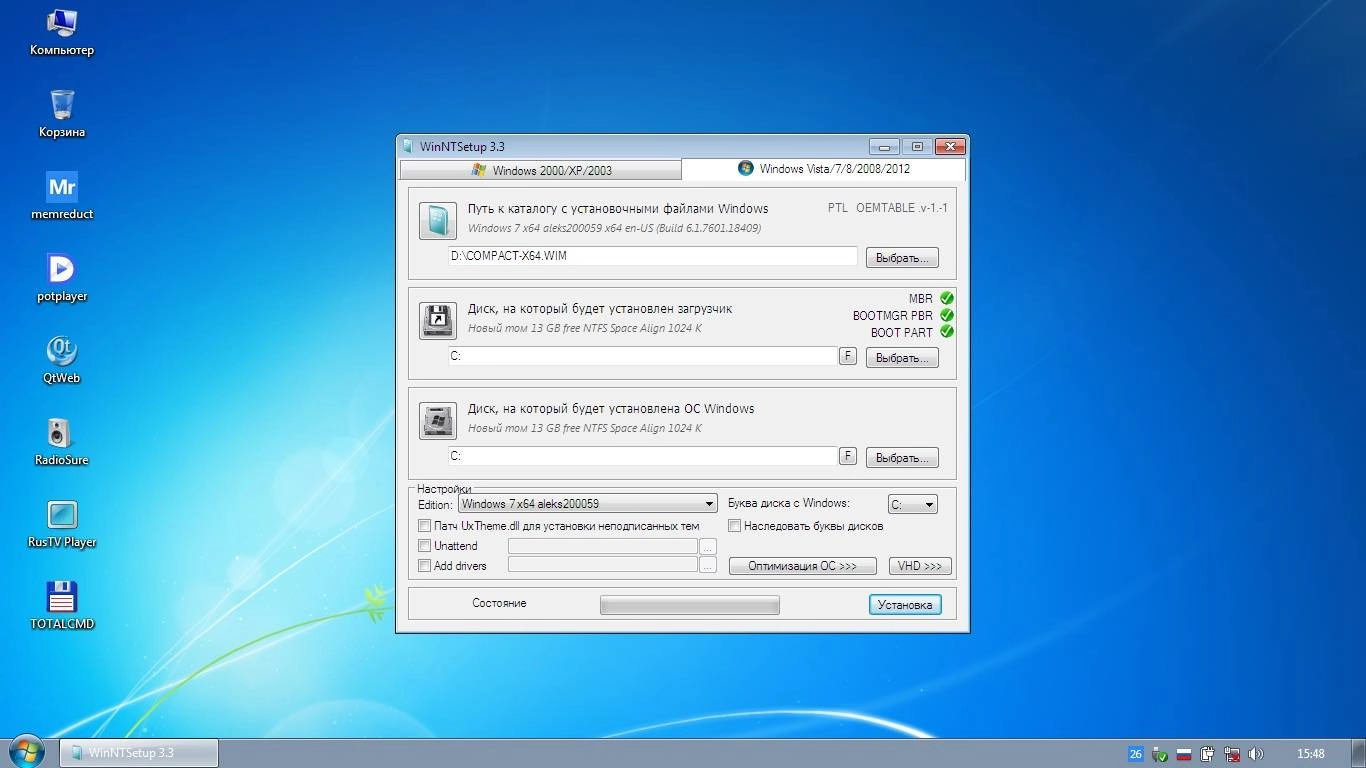The width and height of the screenshot is (1366, 768).
Task: Click the Add drivers path field
Action: pyautogui.click(x=603, y=566)
